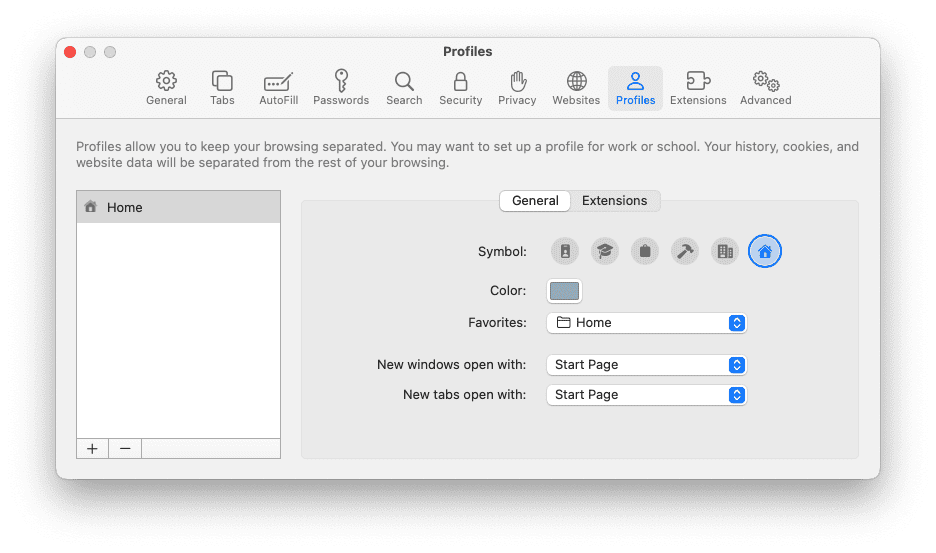Select the hammer profile symbol
This screenshot has width=936, height=553.
click(685, 251)
